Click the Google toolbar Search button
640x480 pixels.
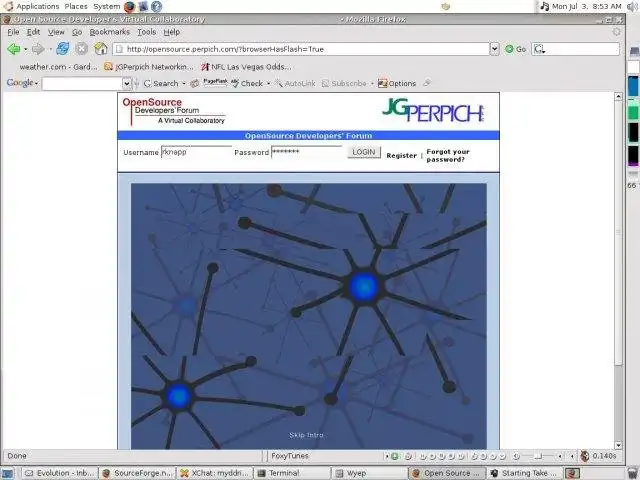(x=161, y=83)
